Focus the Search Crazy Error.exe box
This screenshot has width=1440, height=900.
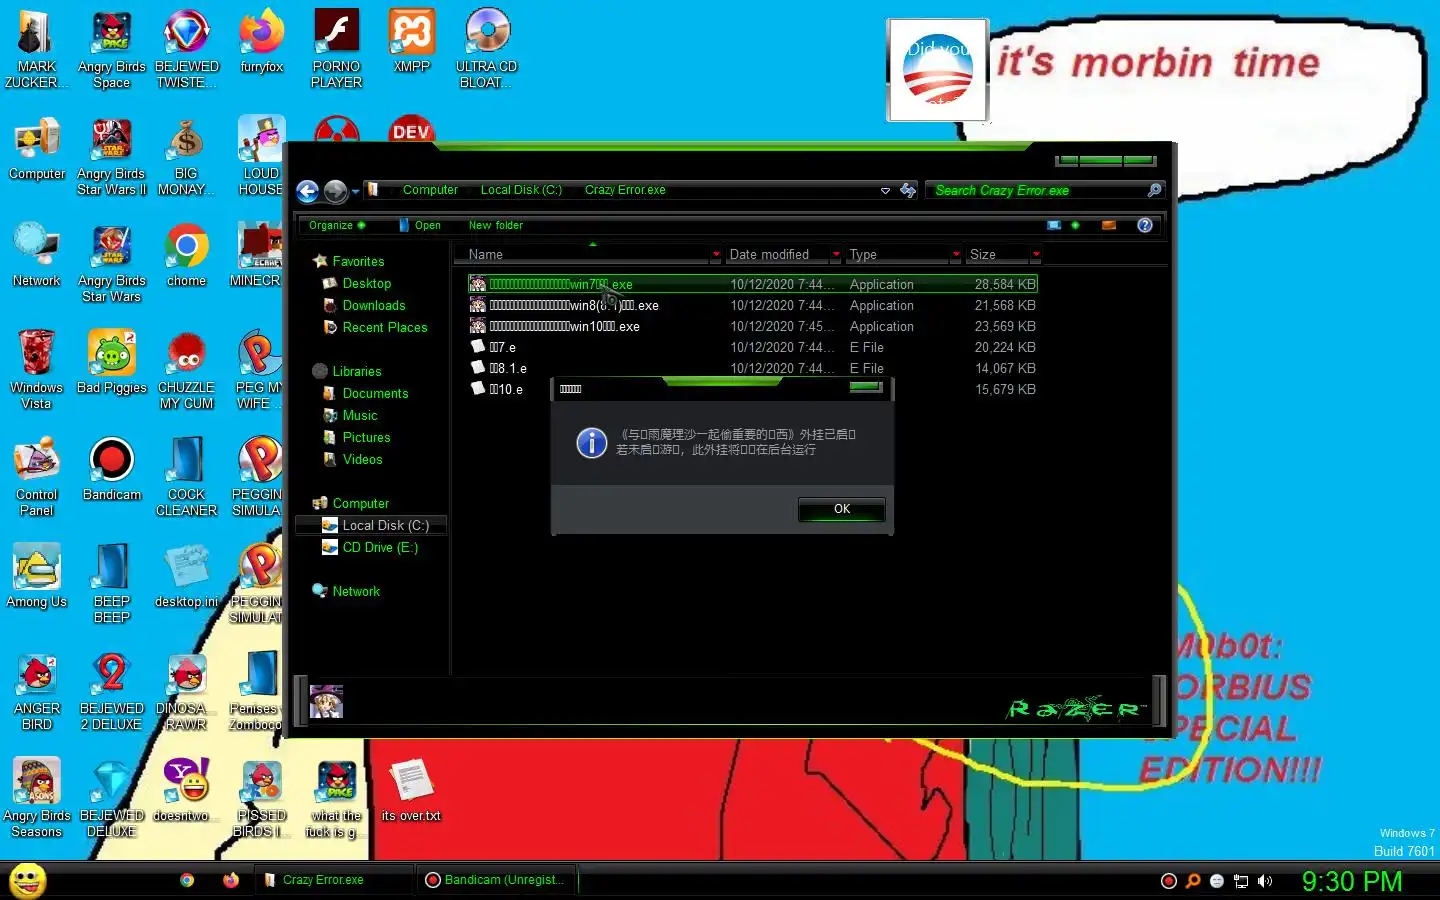[x=1037, y=190]
